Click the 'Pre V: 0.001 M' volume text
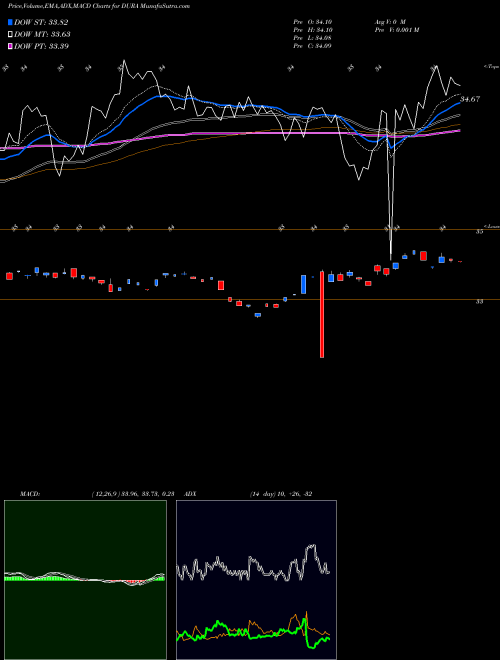Viewport: 500px width, 660px height. click(x=396, y=30)
